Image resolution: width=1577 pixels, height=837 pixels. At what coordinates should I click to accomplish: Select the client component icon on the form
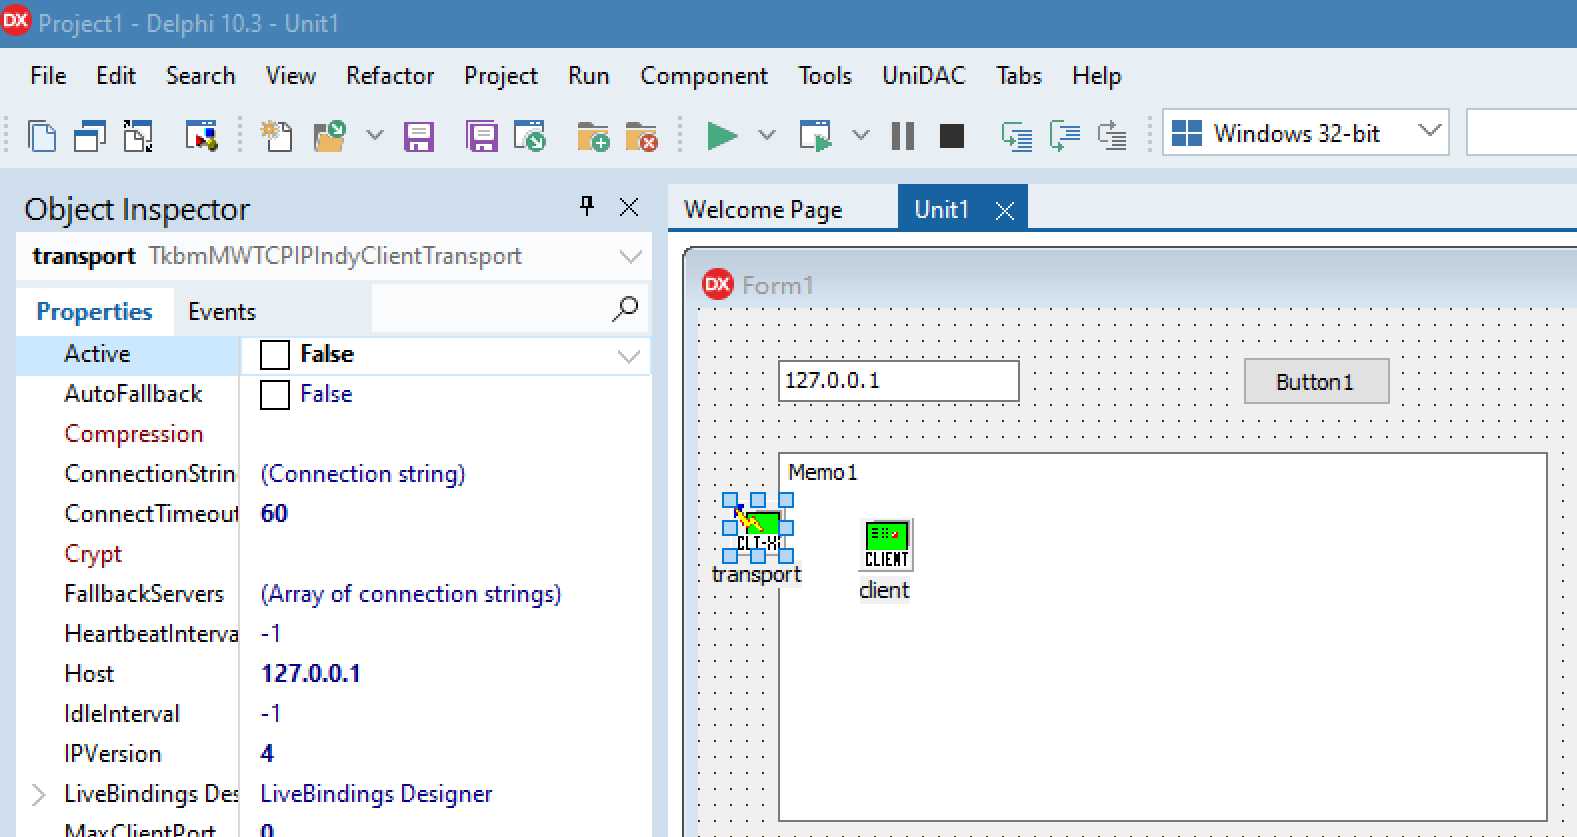coord(886,544)
